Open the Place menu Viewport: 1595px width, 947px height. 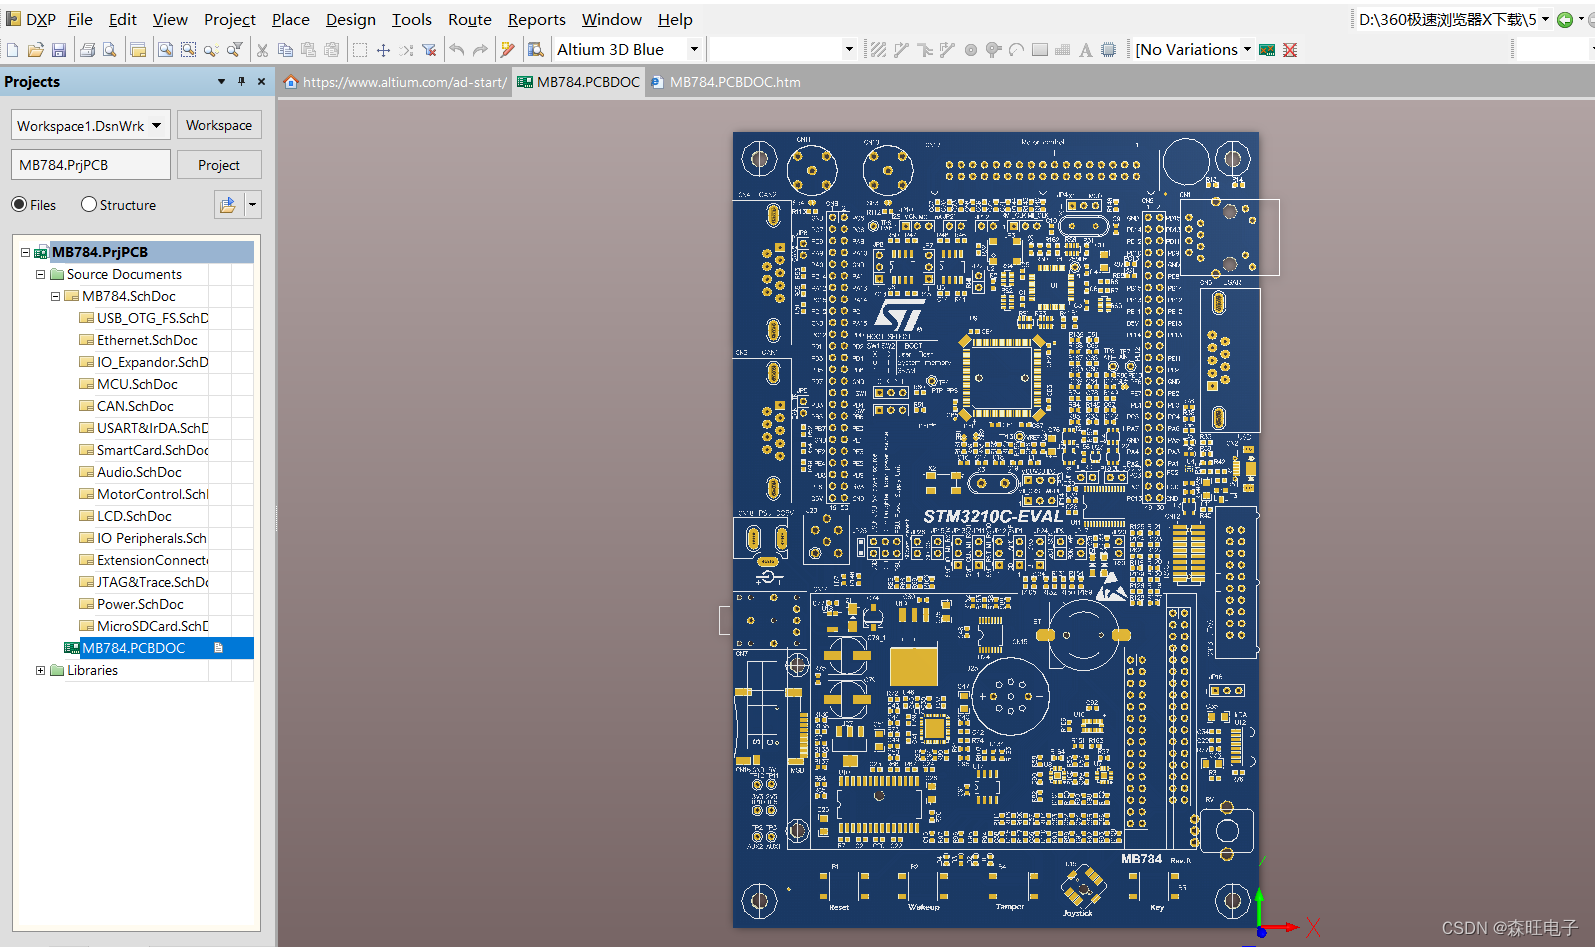[290, 19]
